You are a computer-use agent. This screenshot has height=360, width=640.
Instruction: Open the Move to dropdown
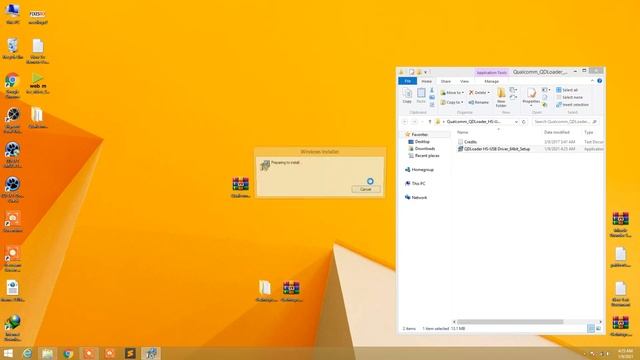pyautogui.click(x=452, y=93)
